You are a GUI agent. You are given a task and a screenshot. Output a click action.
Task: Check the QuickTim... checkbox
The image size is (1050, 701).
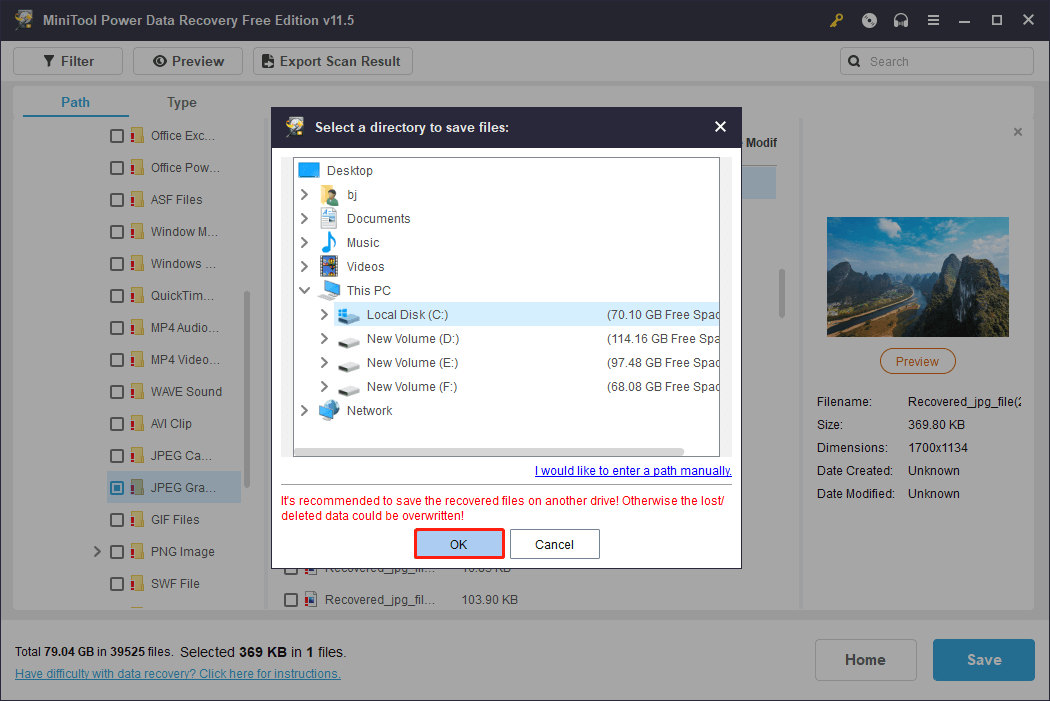[117, 296]
